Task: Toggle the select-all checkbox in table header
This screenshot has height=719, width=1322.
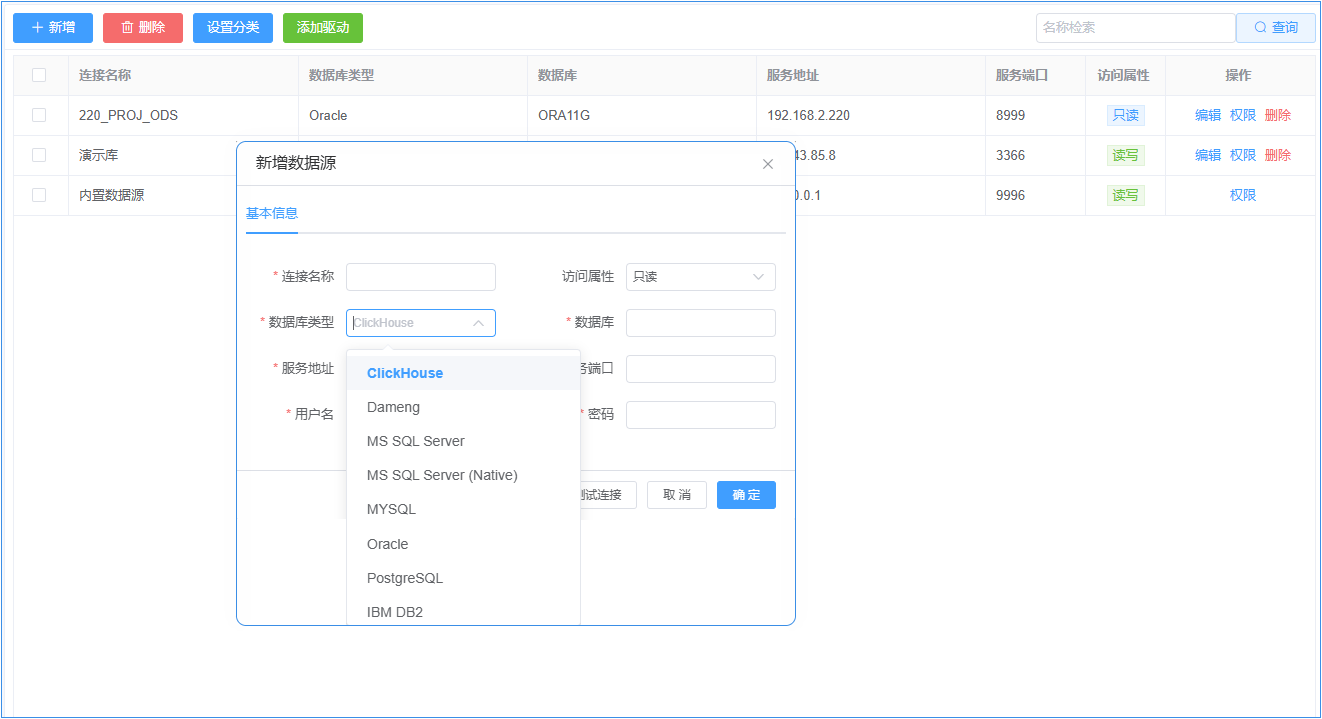Action: pos(39,75)
